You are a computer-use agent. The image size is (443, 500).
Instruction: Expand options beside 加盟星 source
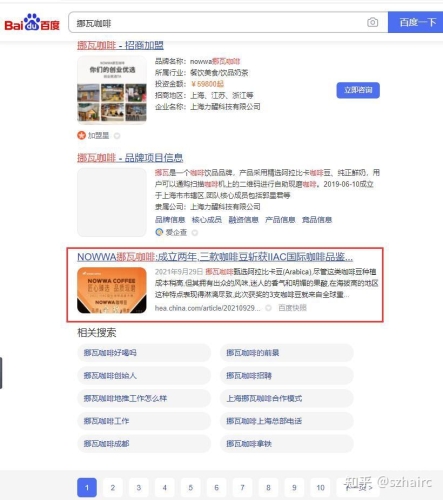click(117, 136)
